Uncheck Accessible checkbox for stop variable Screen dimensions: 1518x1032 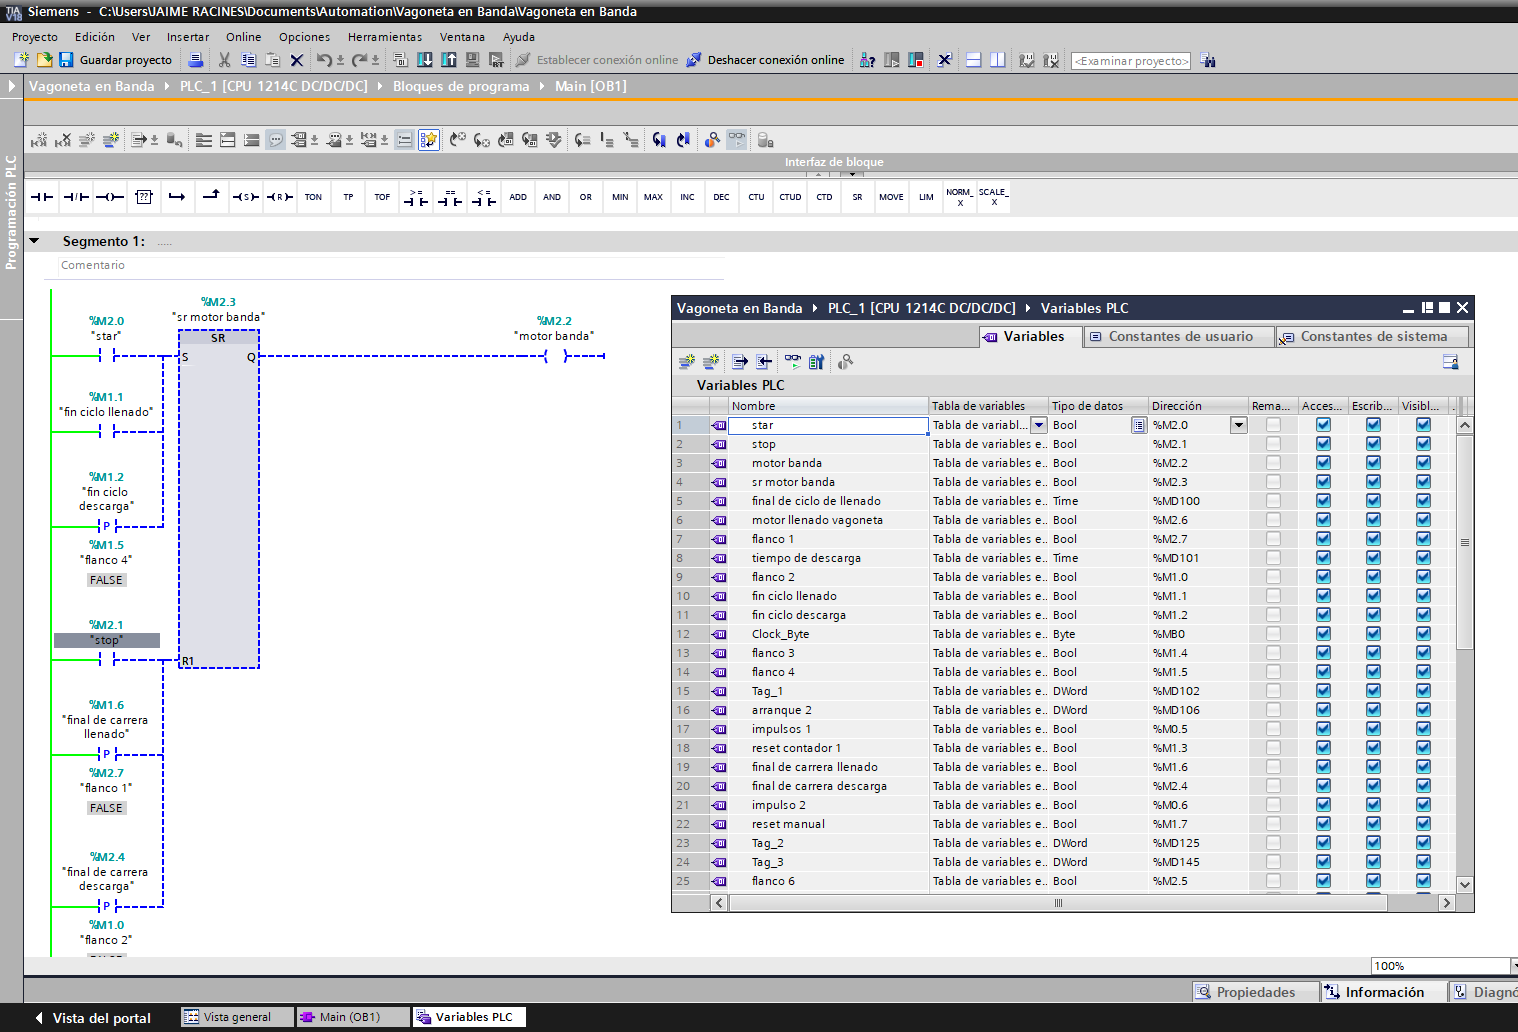coord(1323,444)
